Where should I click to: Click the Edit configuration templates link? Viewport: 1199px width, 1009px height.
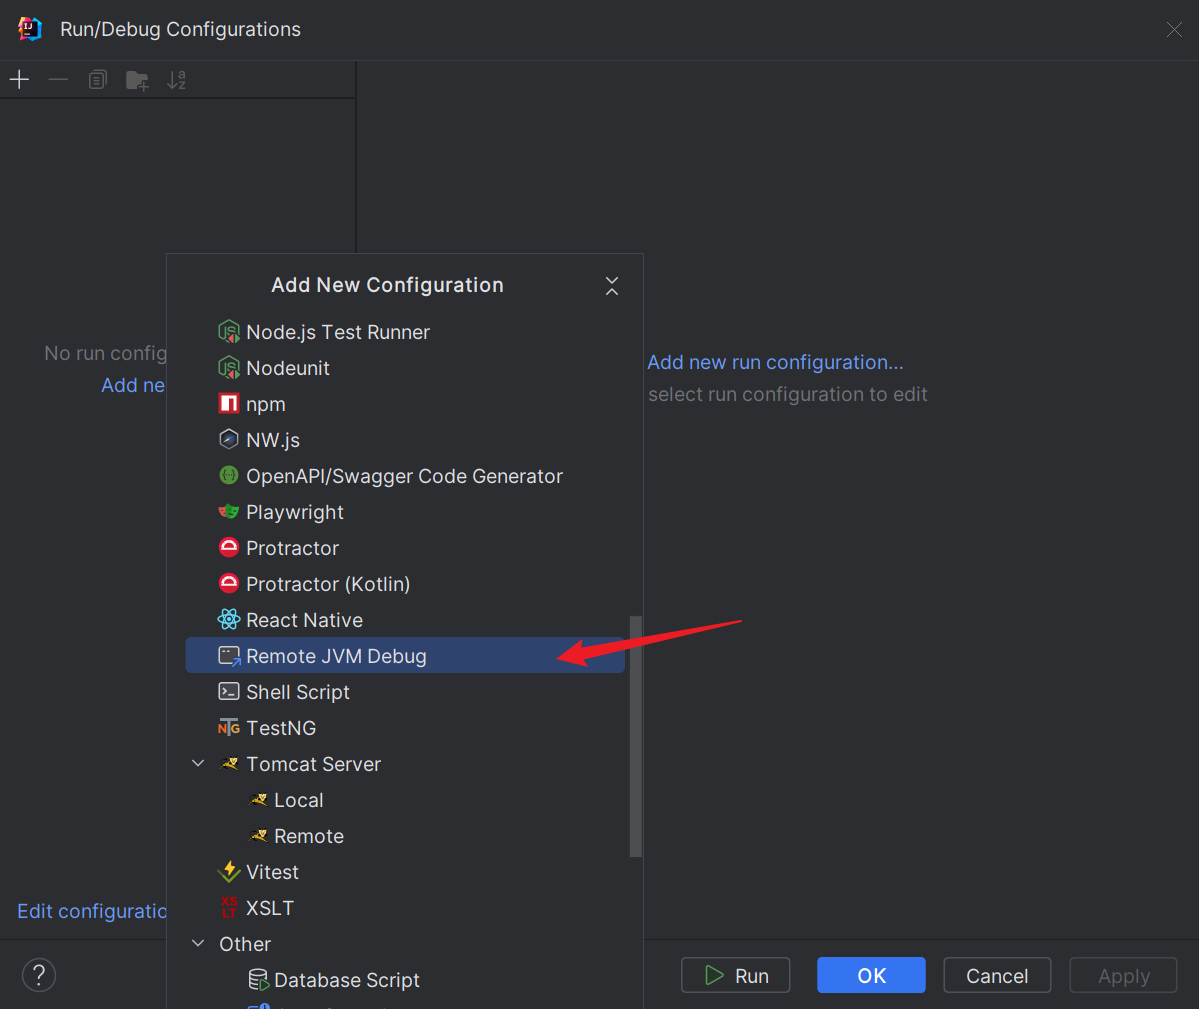(92, 910)
